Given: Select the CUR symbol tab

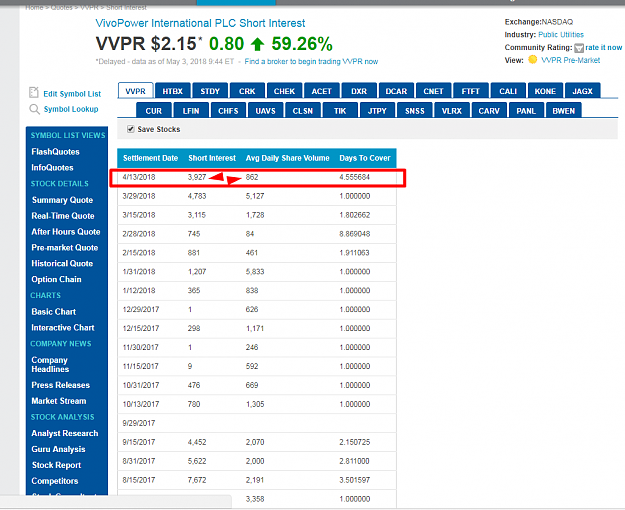Looking at the screenshot, I should (x=154, y=110).
